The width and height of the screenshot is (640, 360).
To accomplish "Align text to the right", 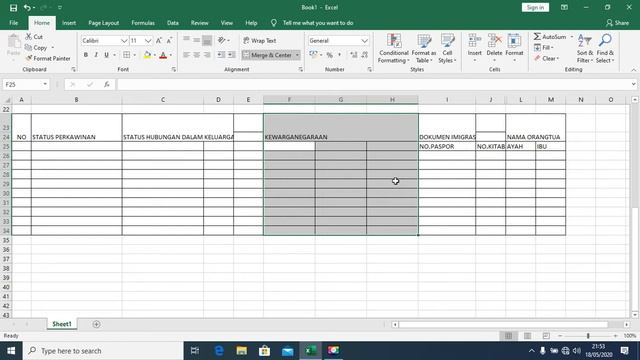I will [x=207, y=55].
